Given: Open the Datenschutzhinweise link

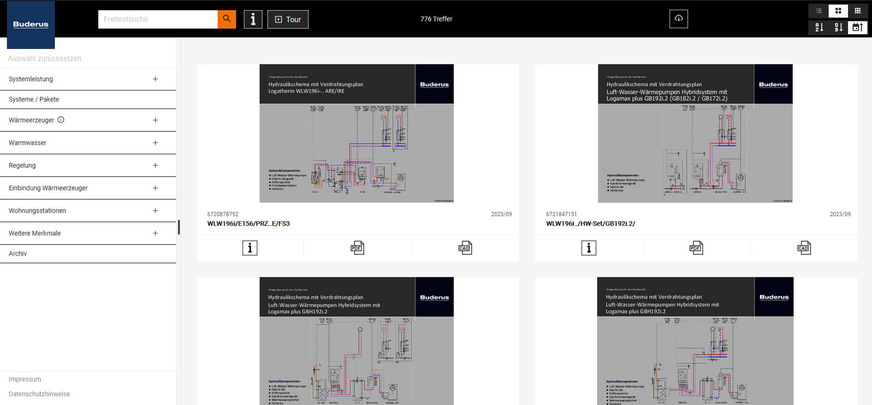Looking at the screenshot, I should [x=39, y=394].
